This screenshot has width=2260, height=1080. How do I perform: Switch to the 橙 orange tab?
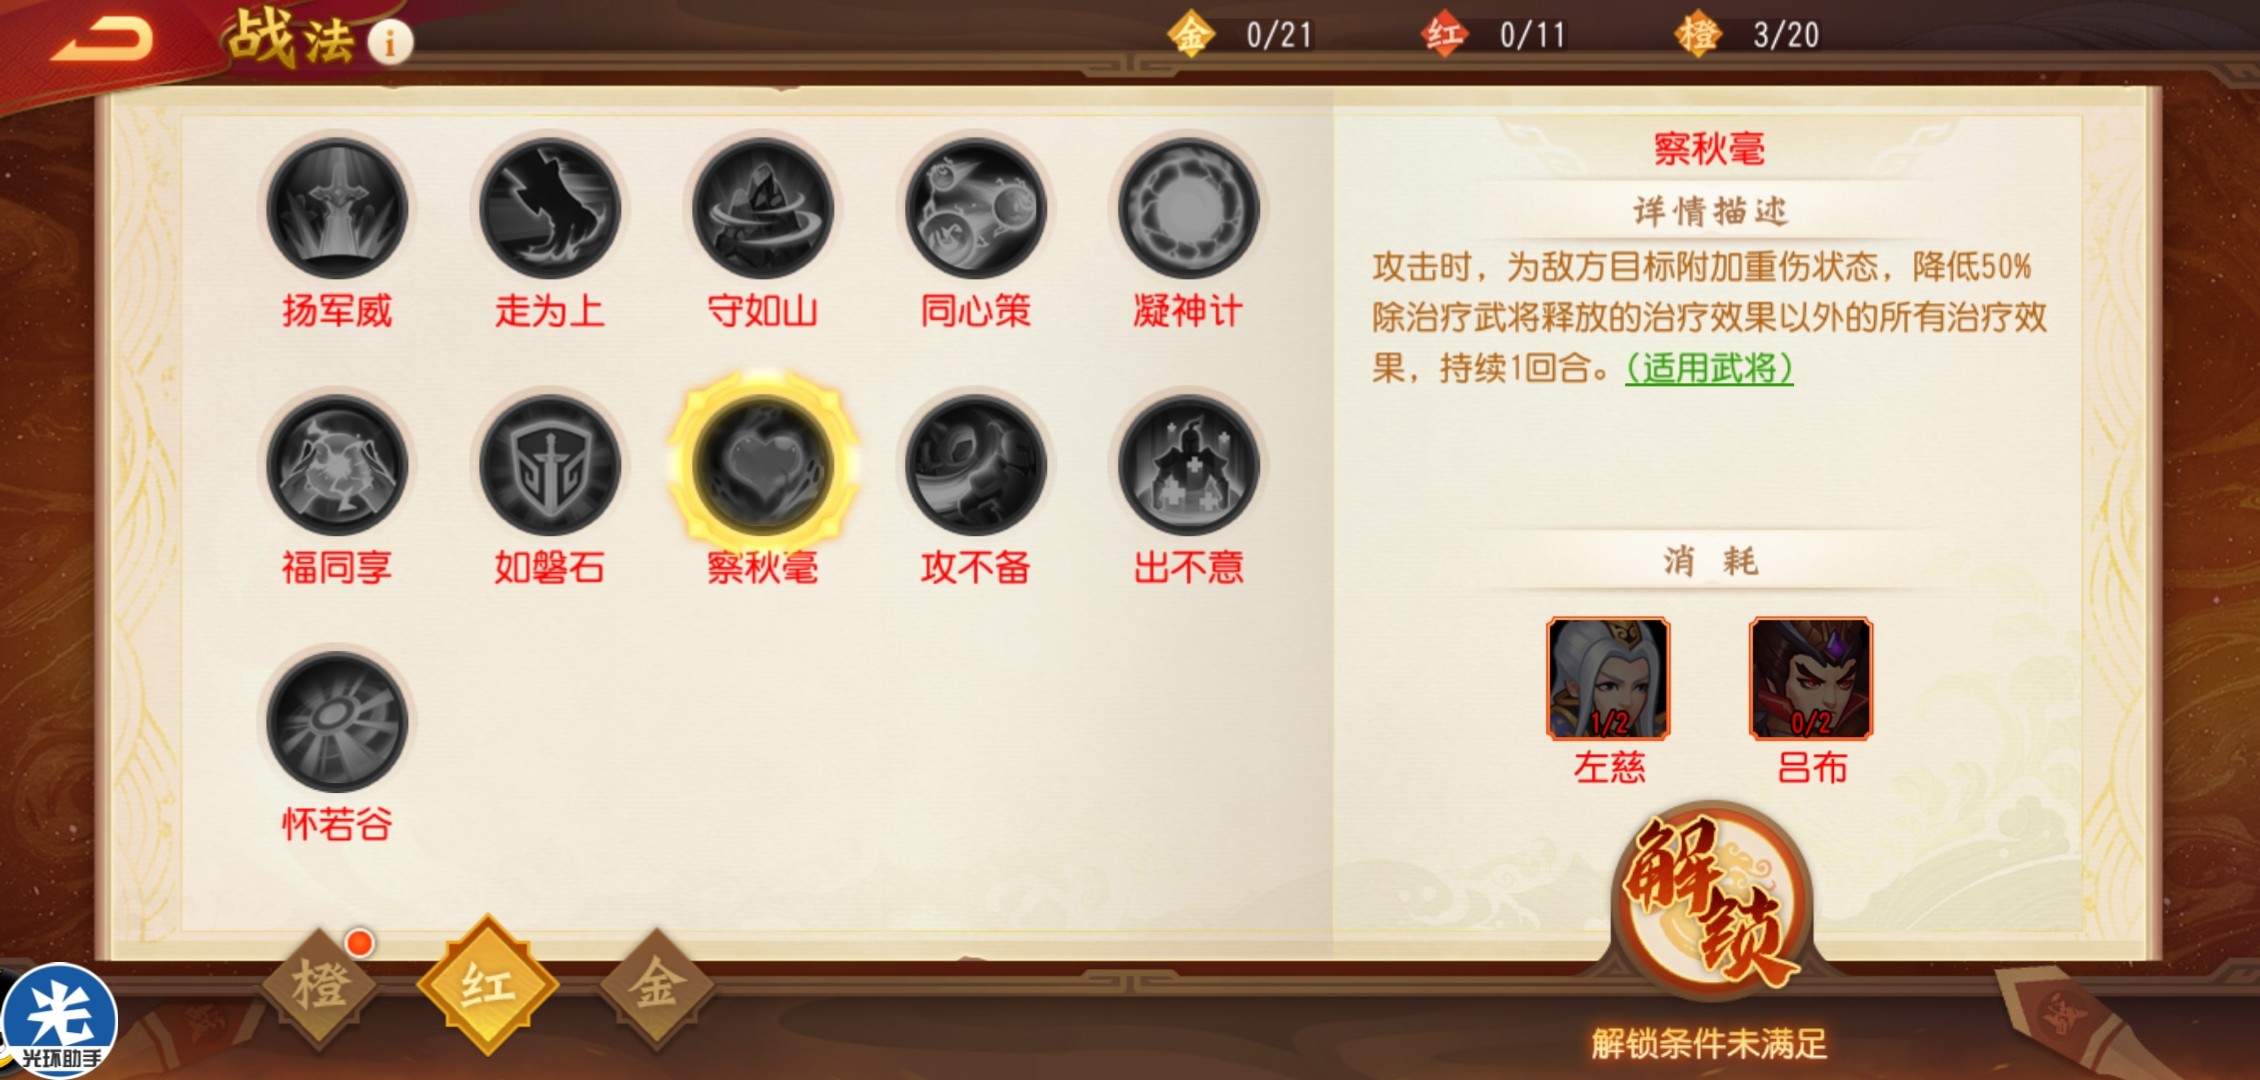click(x=320, y=985)
